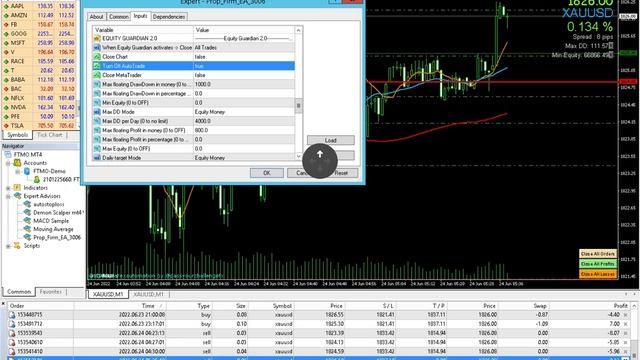The height and width of the screenshot is (360, 640).
Task: Expand the Indicators tree node
Action: 8,188
